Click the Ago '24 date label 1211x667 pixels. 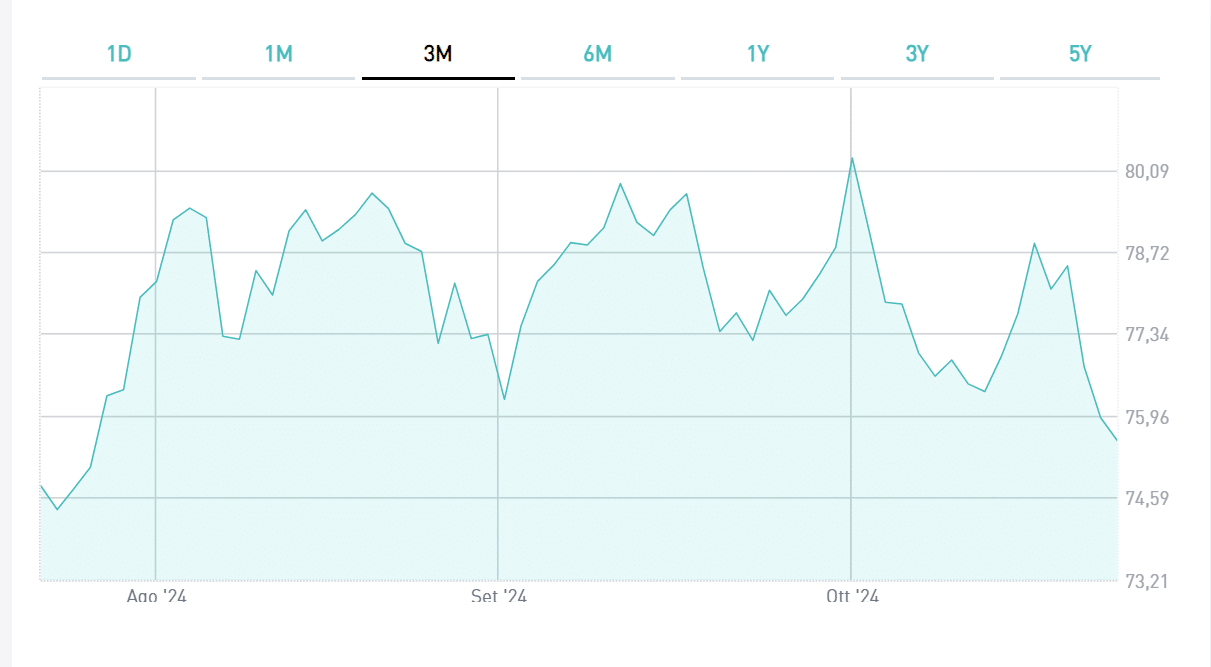(157, 596)
